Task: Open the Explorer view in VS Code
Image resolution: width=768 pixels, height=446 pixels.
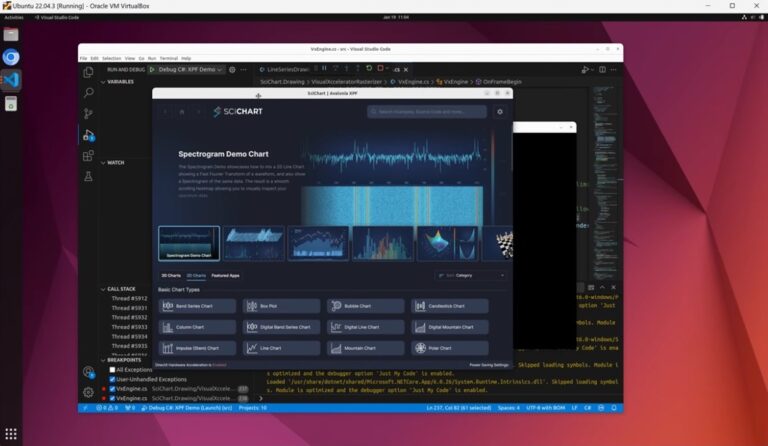Action: click(88, 72)
